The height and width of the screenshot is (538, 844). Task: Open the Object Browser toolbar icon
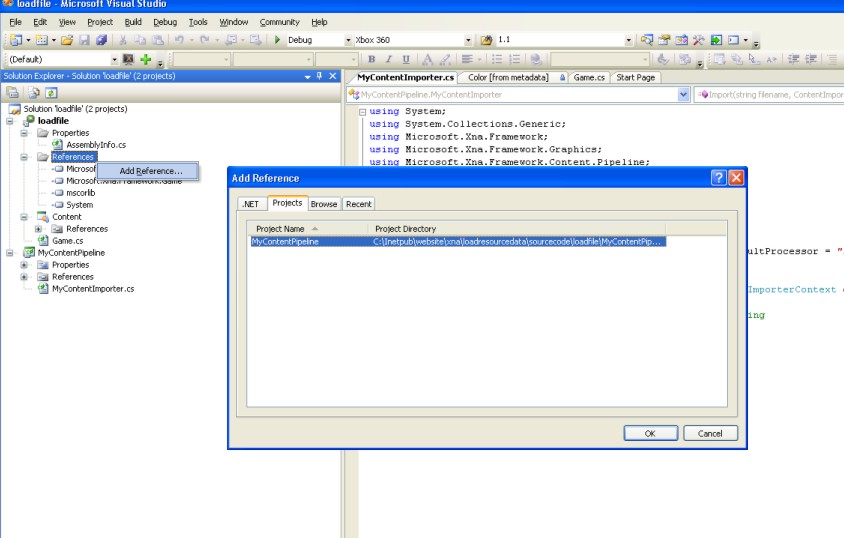681,40
